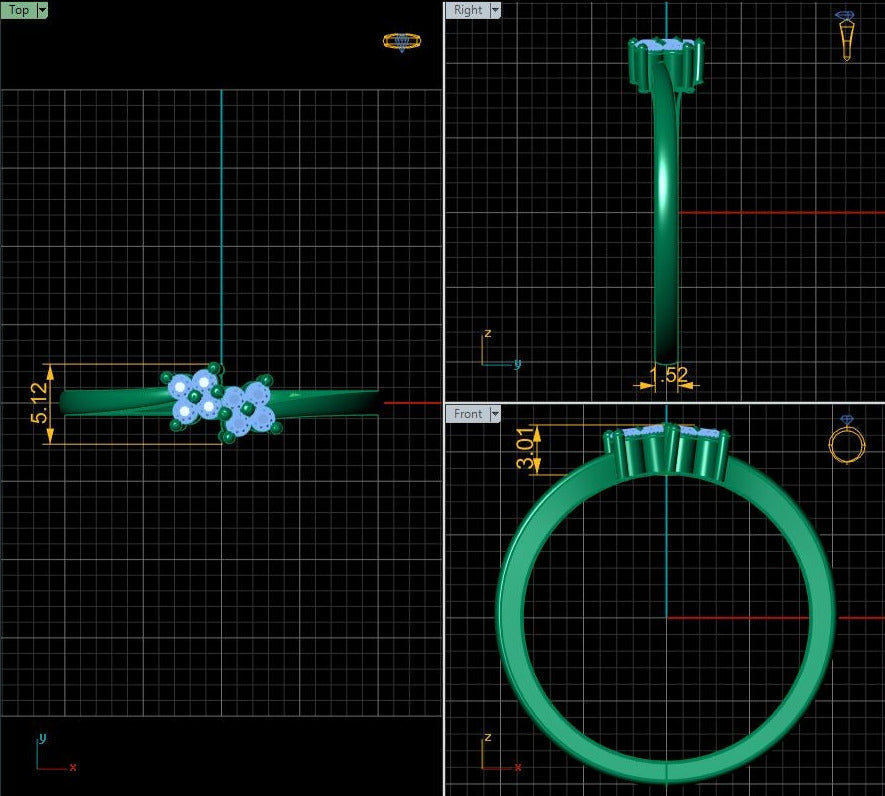Click the z-x axis indicator in Front viewport

499,754
